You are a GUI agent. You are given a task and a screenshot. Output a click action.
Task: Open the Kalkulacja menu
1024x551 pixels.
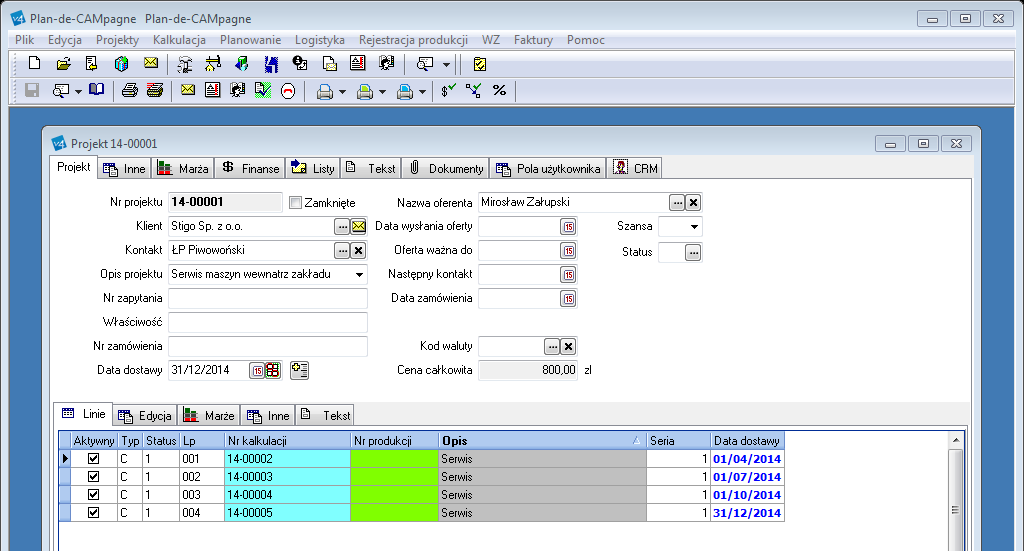[x=179, y=40]
